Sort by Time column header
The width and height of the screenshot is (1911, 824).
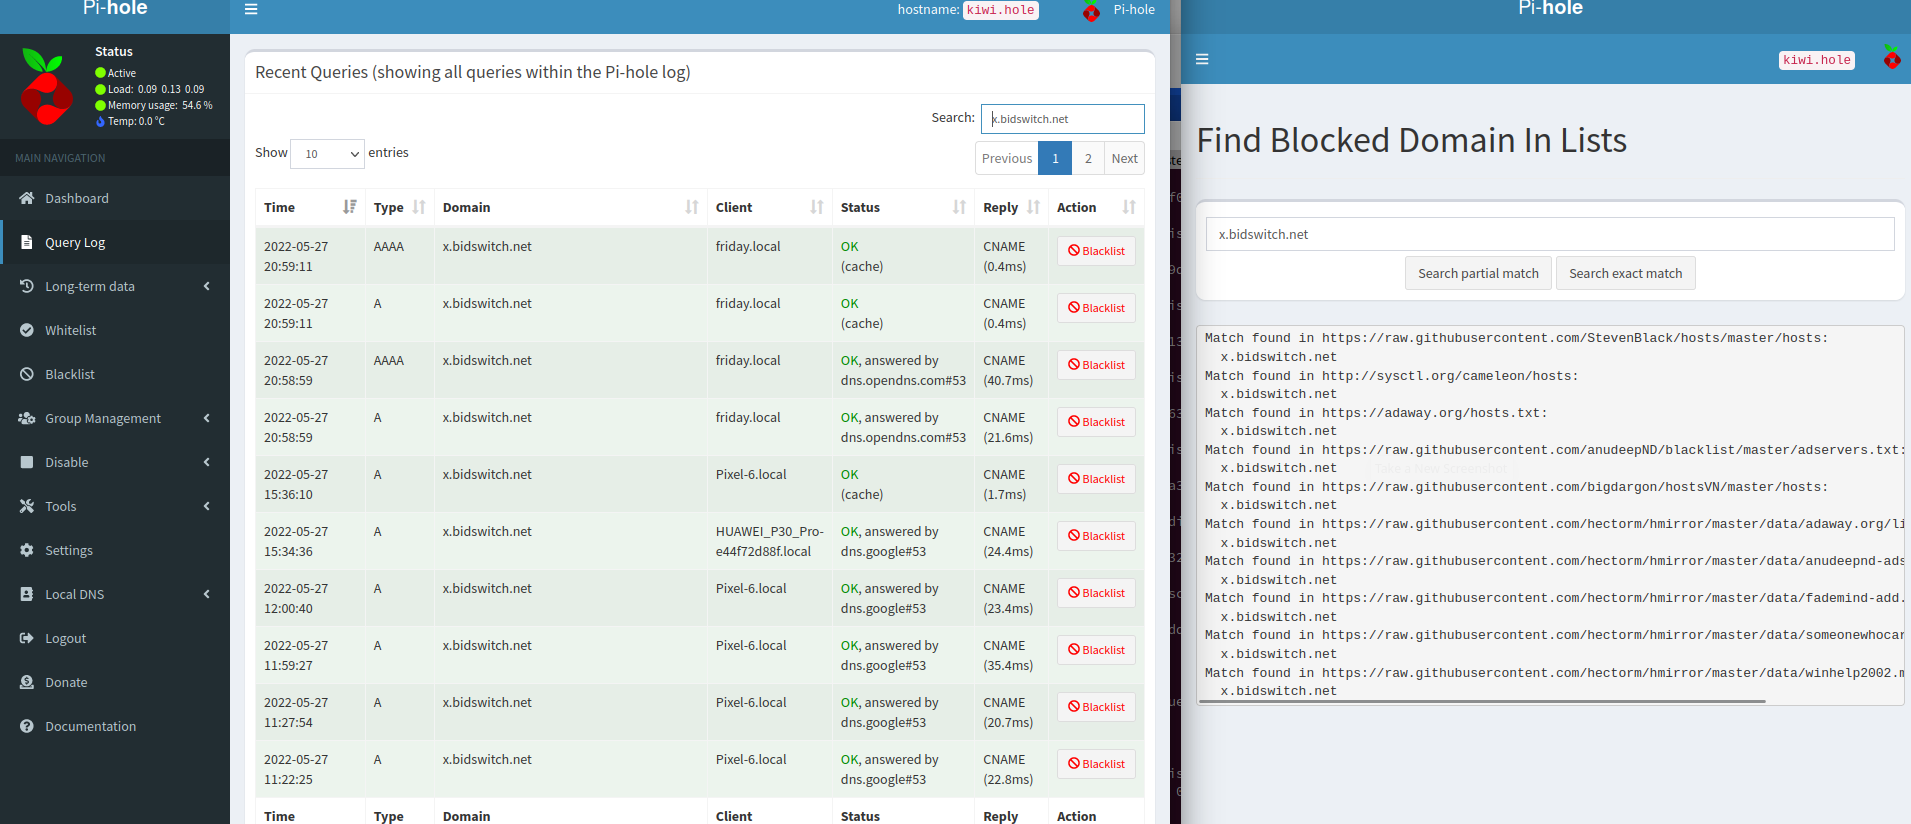[x=310, y=207]
